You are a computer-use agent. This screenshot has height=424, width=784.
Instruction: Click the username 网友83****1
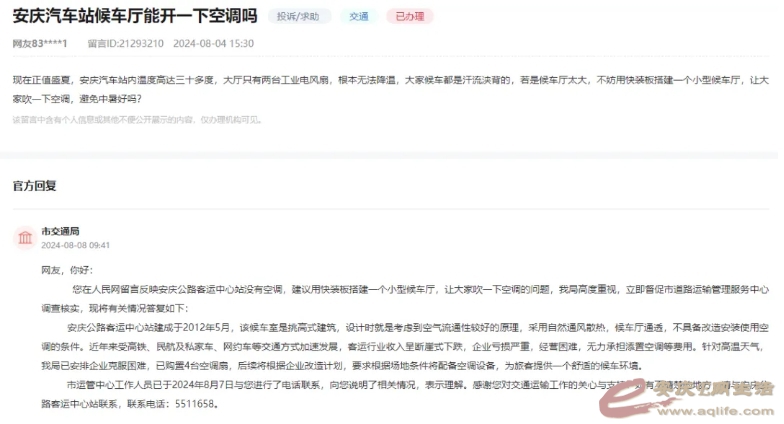(40, 44)
